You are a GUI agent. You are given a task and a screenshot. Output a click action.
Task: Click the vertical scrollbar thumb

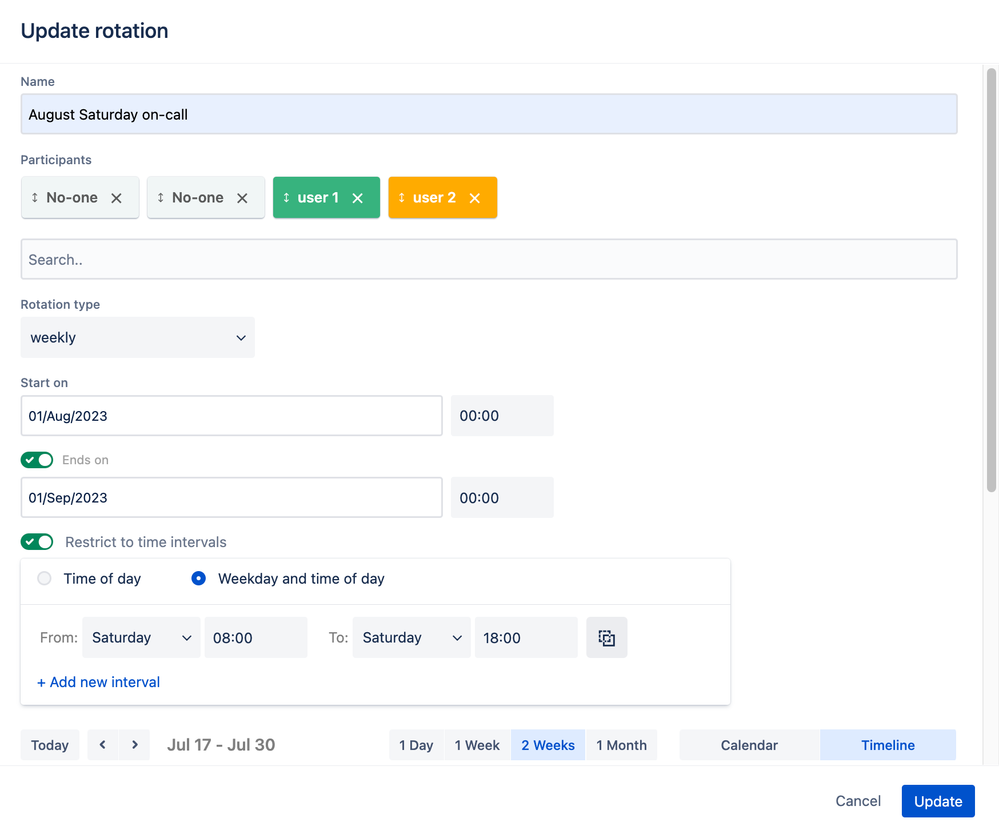coord(991,280)
